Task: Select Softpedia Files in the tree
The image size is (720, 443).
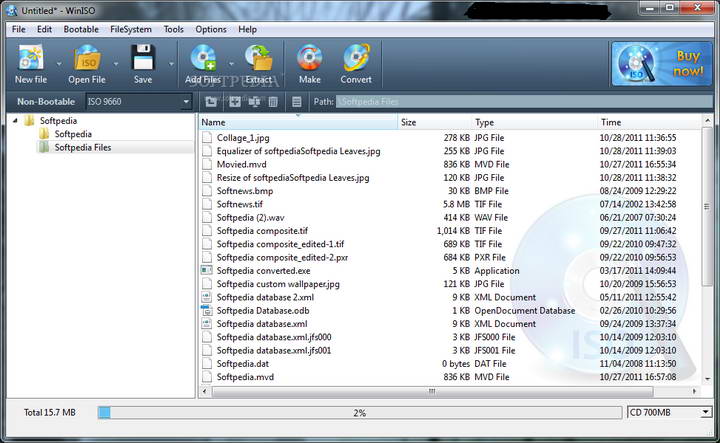Action: click(x=83, y=147)
